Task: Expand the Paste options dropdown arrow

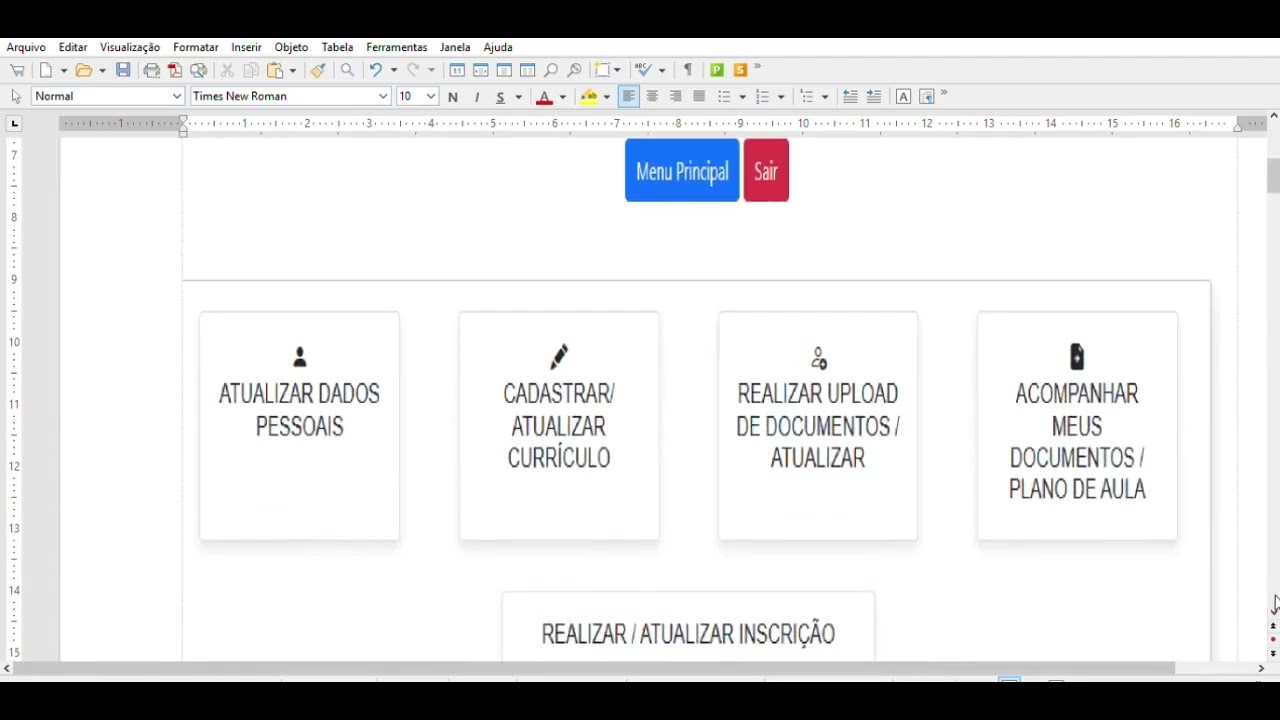Action: (293, 70)
